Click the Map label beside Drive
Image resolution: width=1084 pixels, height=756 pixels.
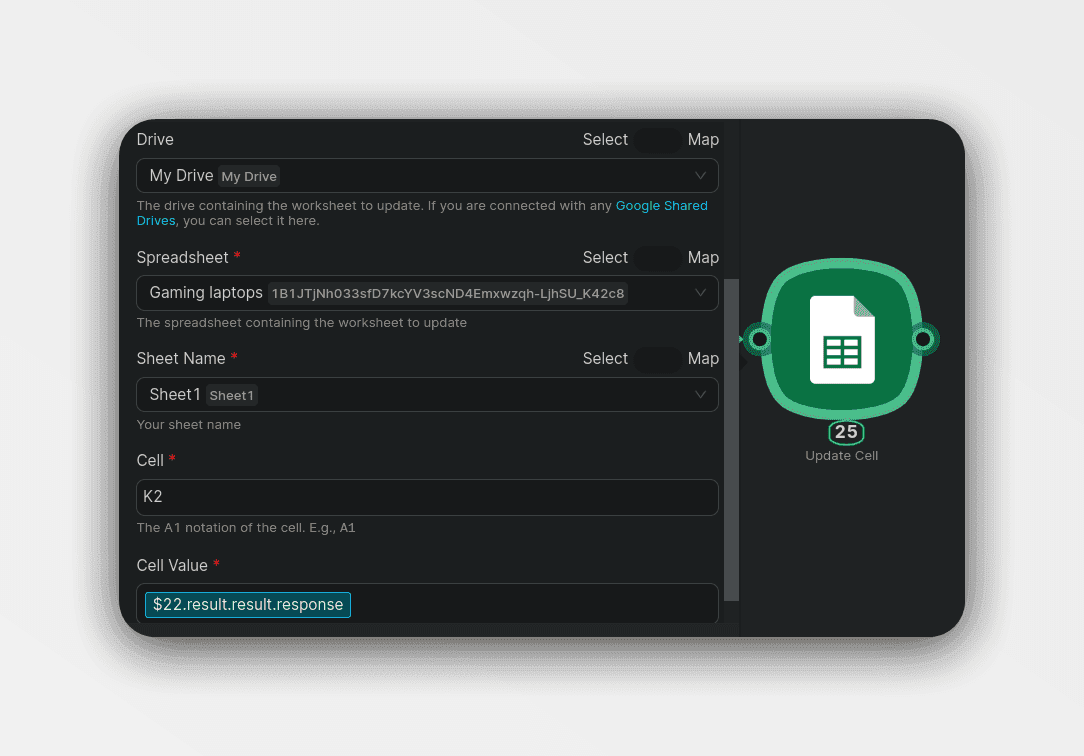[x=703, y=140]
